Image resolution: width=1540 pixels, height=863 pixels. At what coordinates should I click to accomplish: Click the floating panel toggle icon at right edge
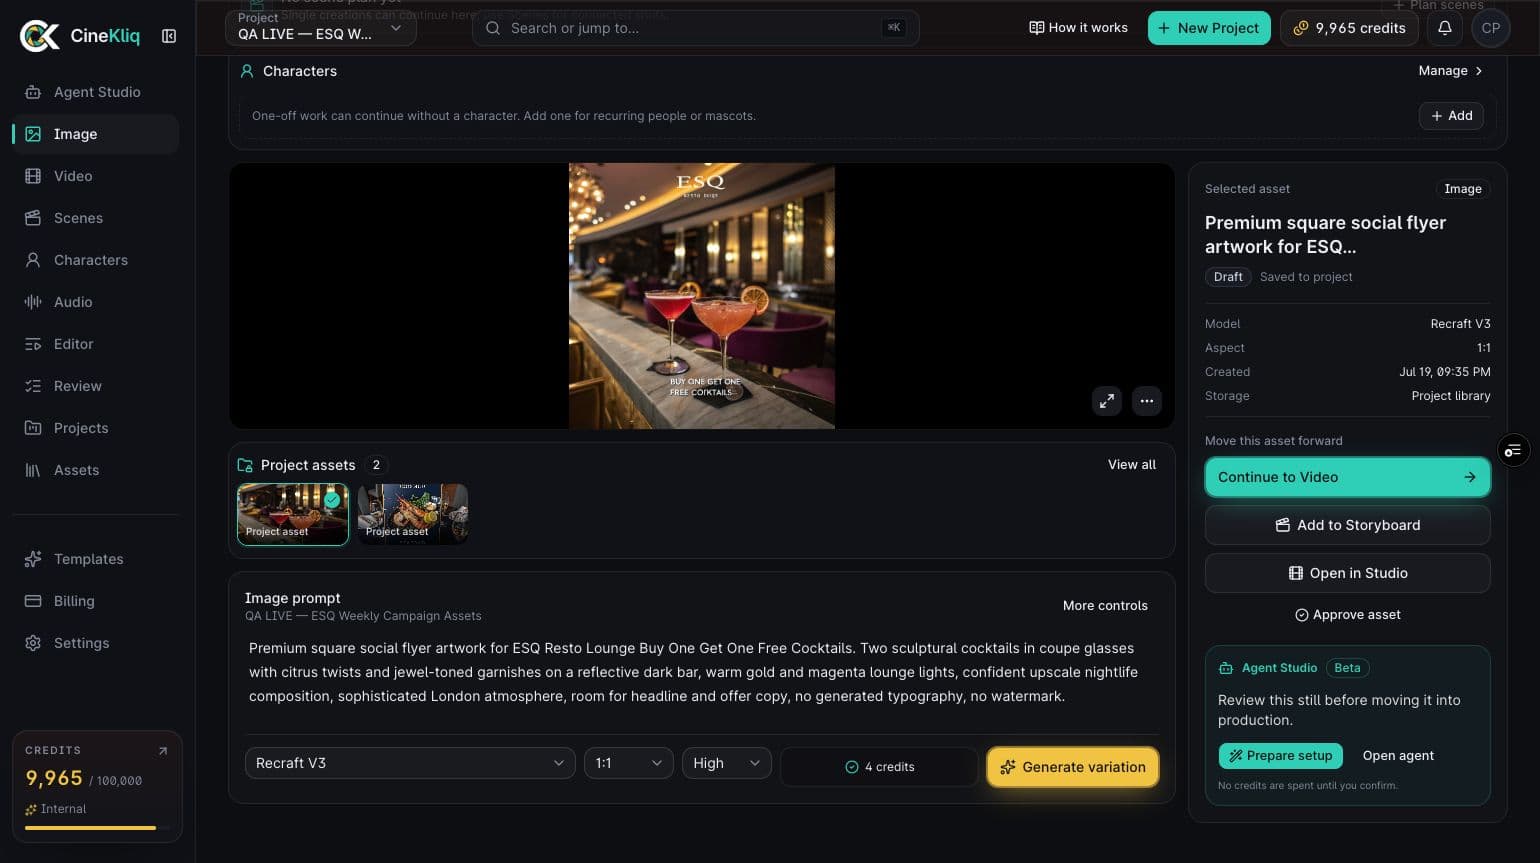coord(1513,451)
